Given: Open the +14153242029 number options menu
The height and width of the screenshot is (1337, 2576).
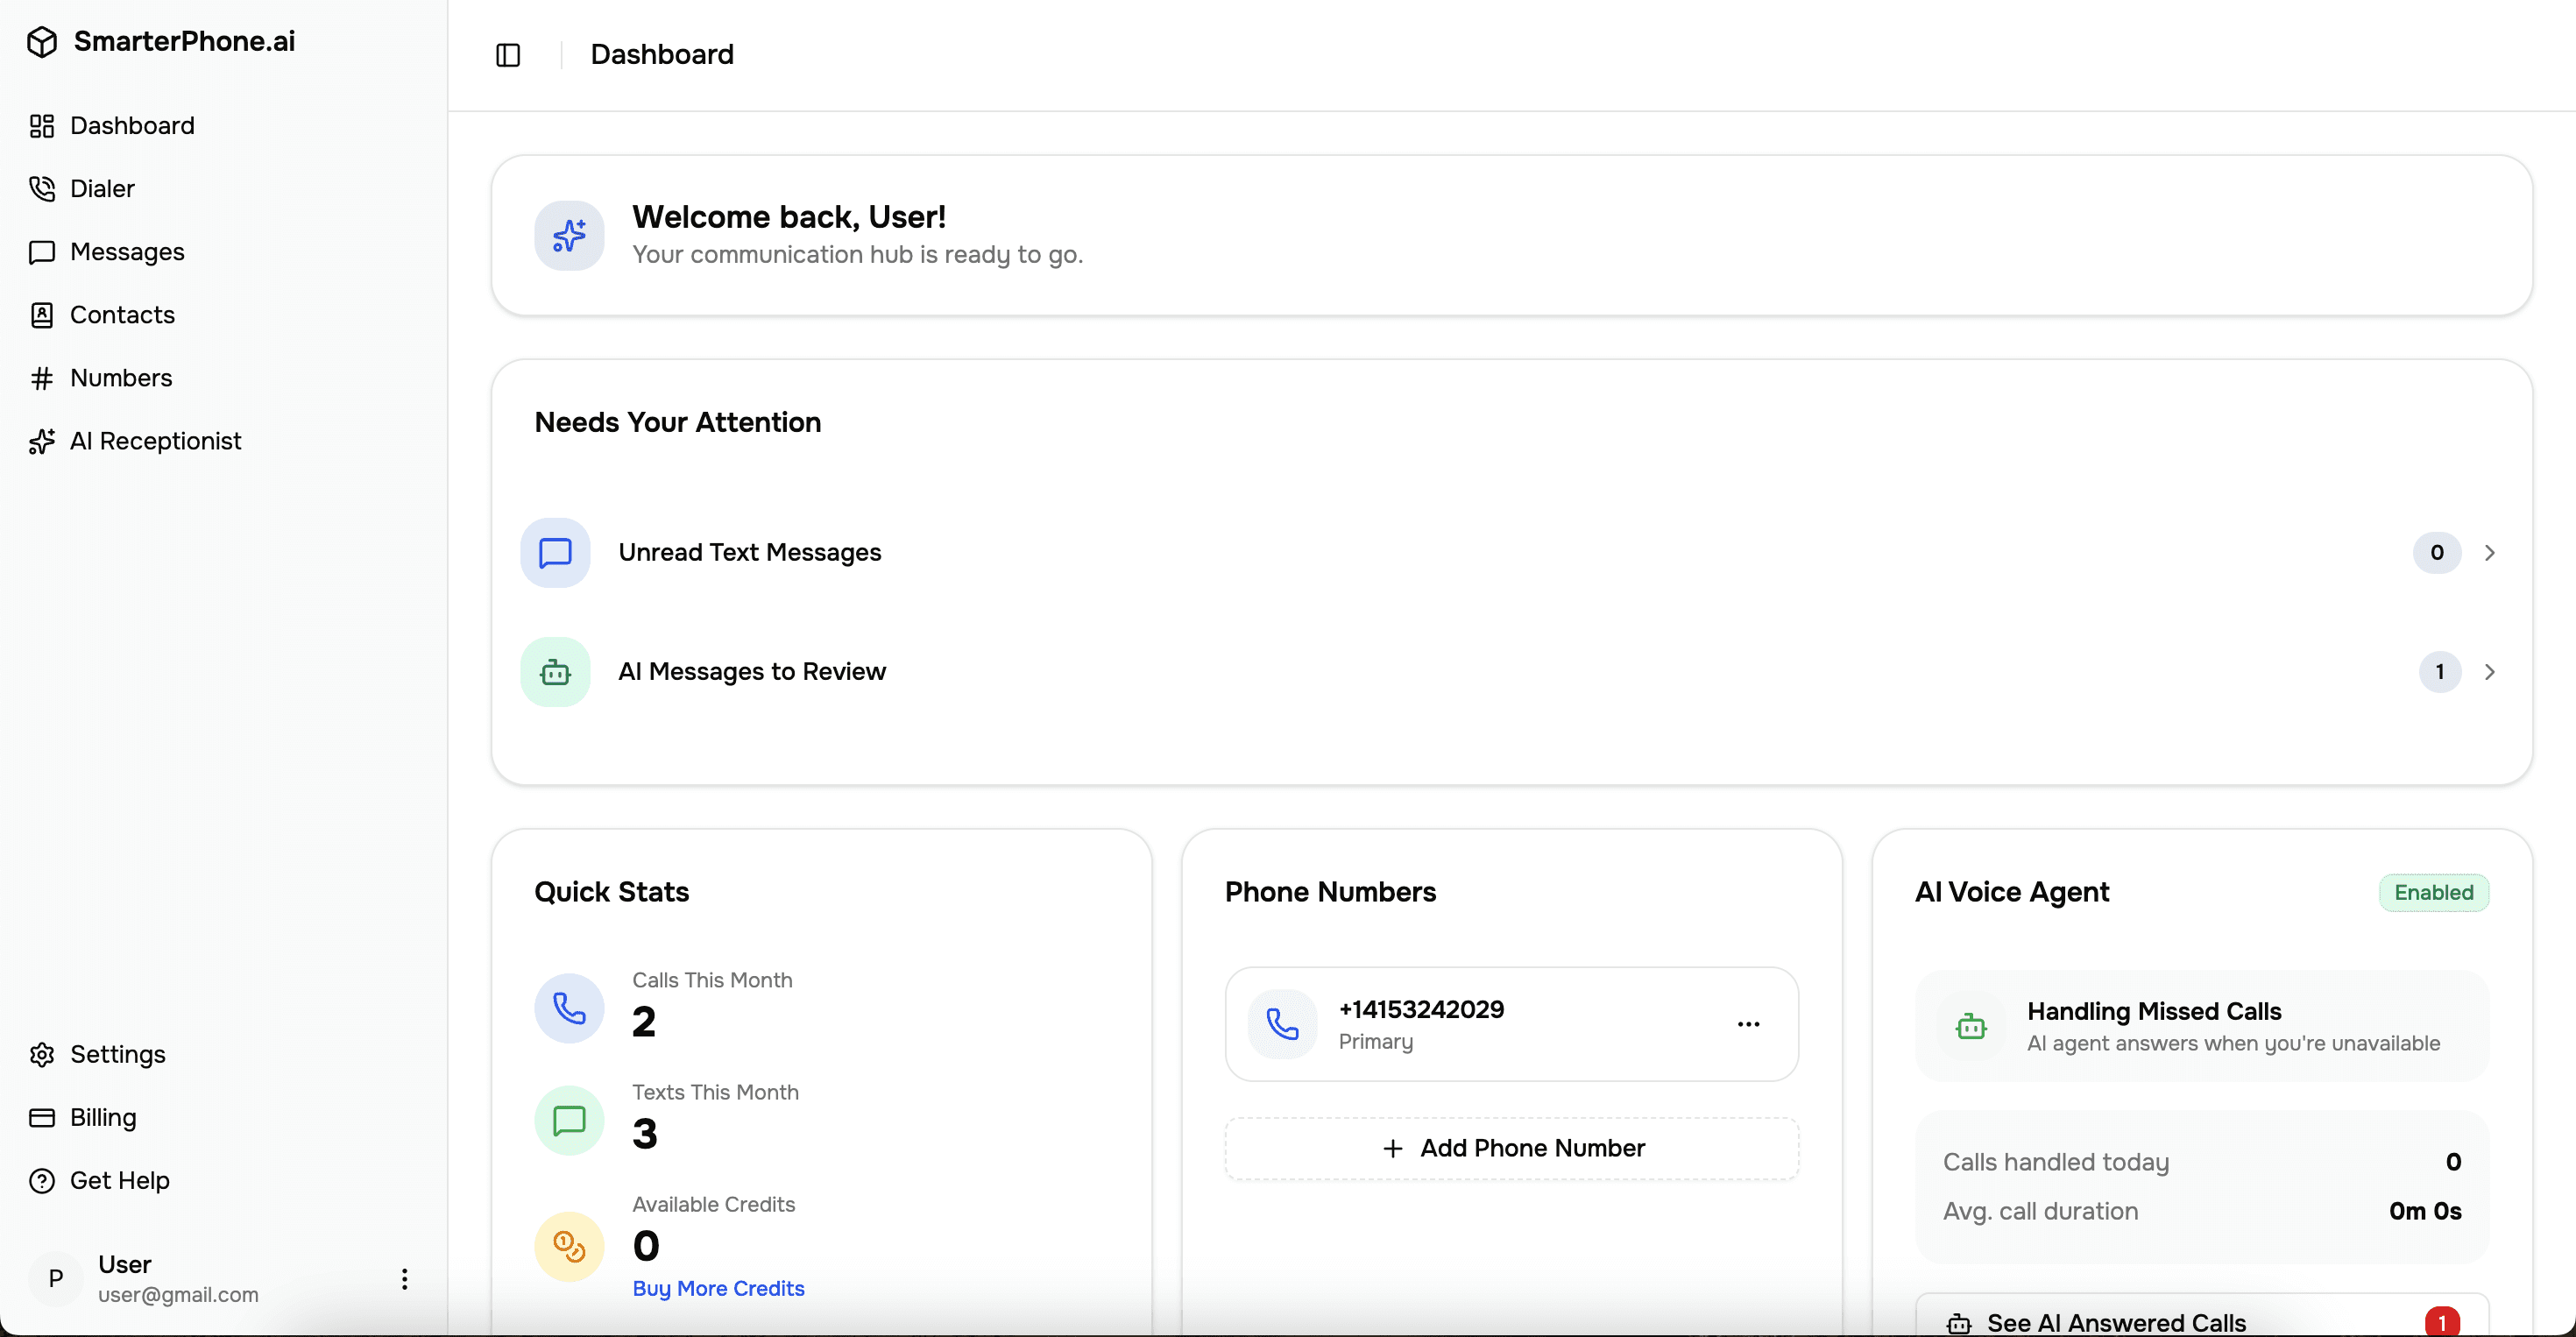Looking at the screenshot, I should [x=1748, y=1024].
